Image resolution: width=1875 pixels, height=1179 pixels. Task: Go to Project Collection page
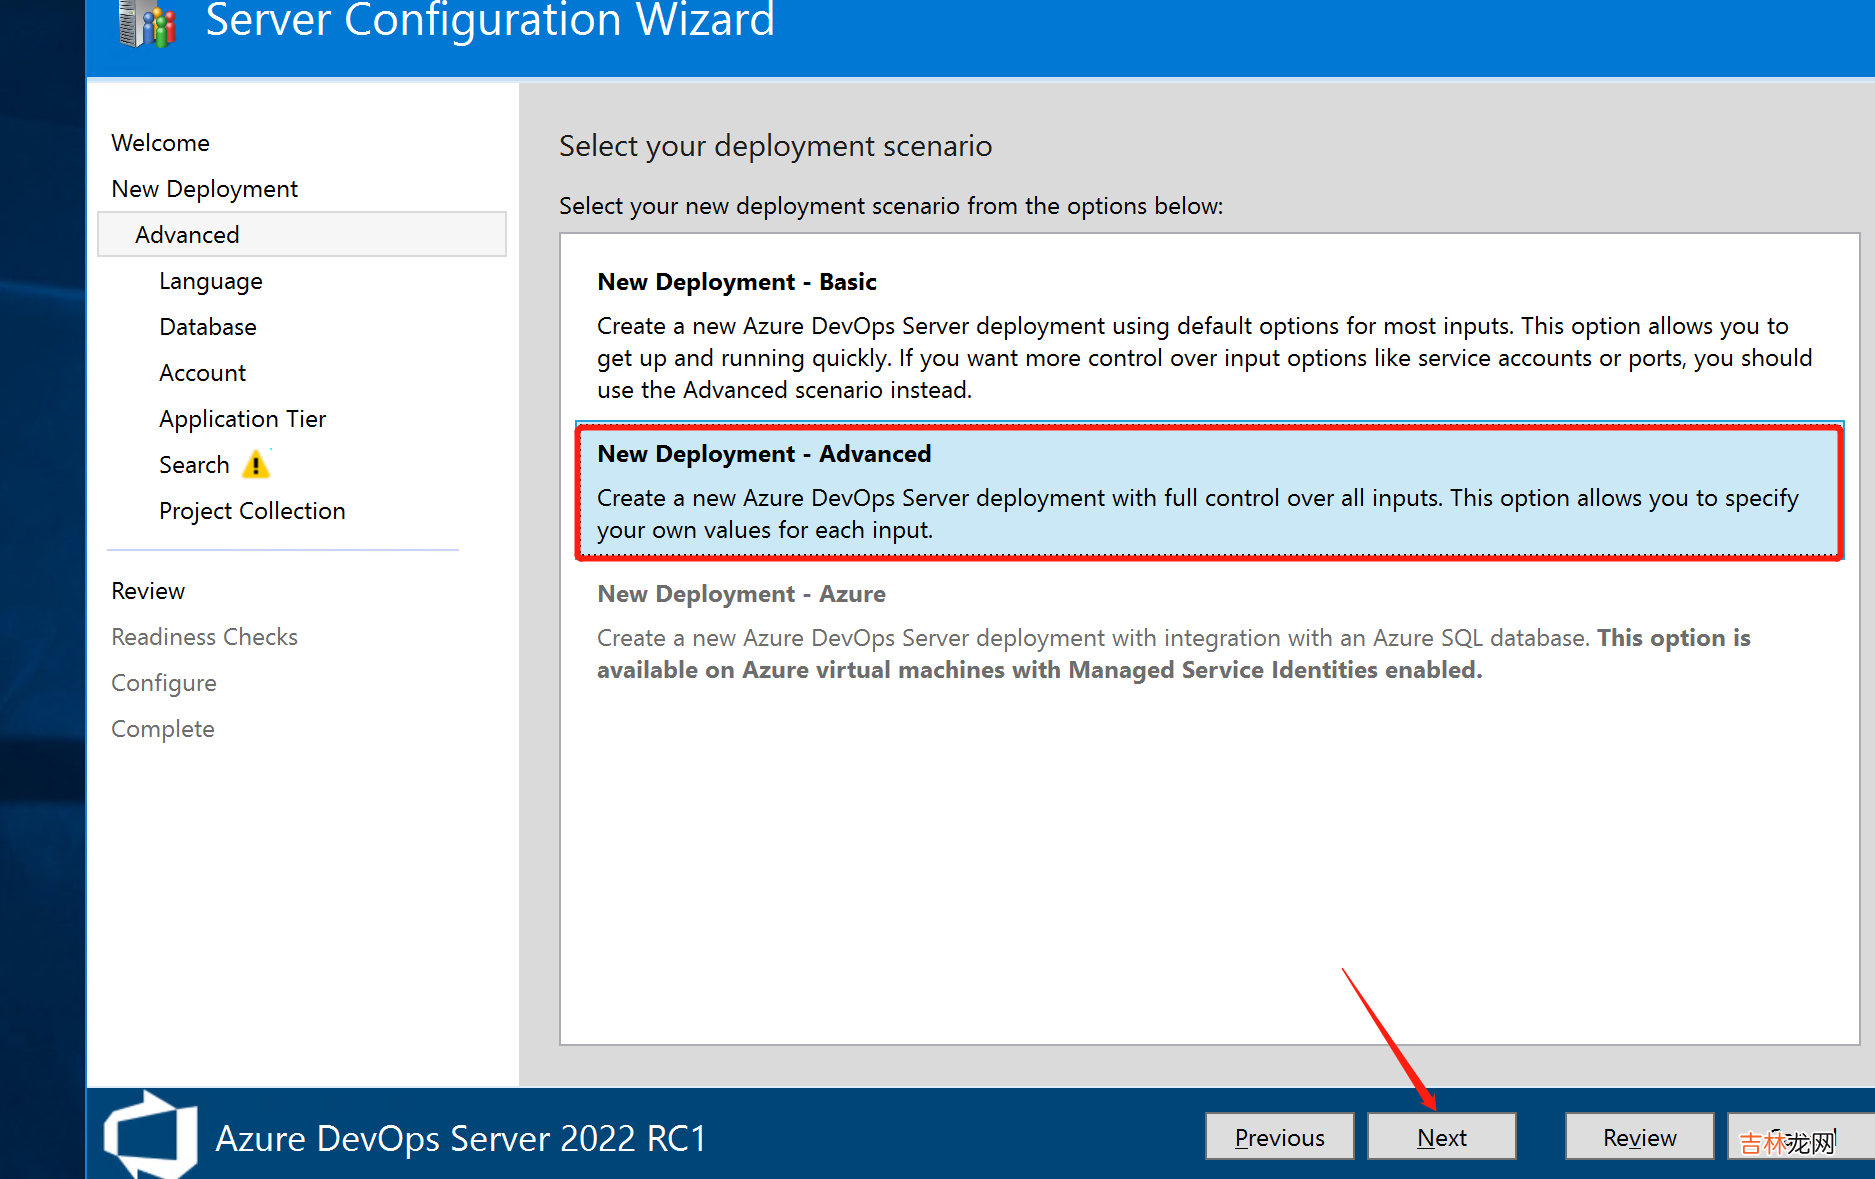tap(252, 511)
